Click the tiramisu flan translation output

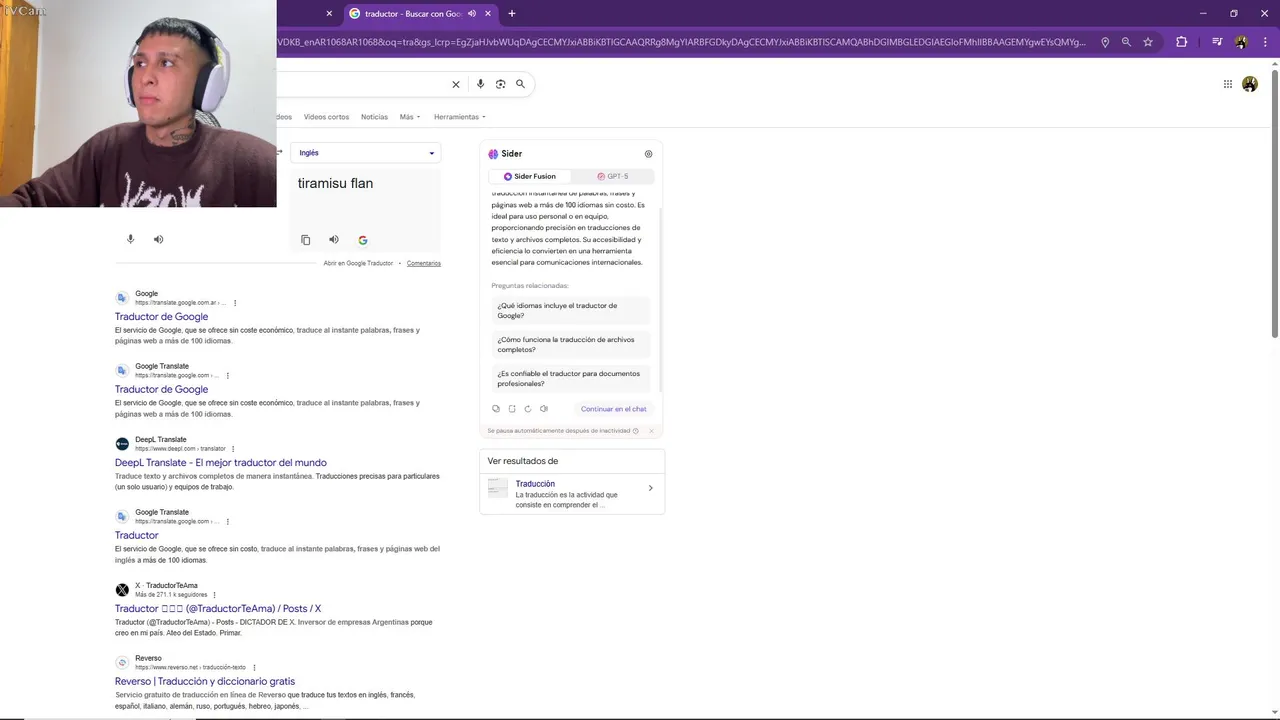click(335, 183)
